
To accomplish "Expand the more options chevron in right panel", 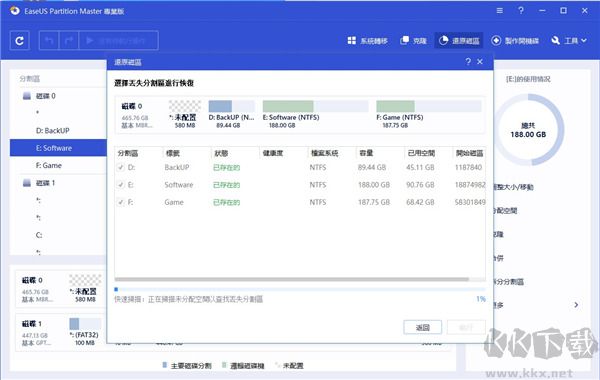I will pos(576,305).
